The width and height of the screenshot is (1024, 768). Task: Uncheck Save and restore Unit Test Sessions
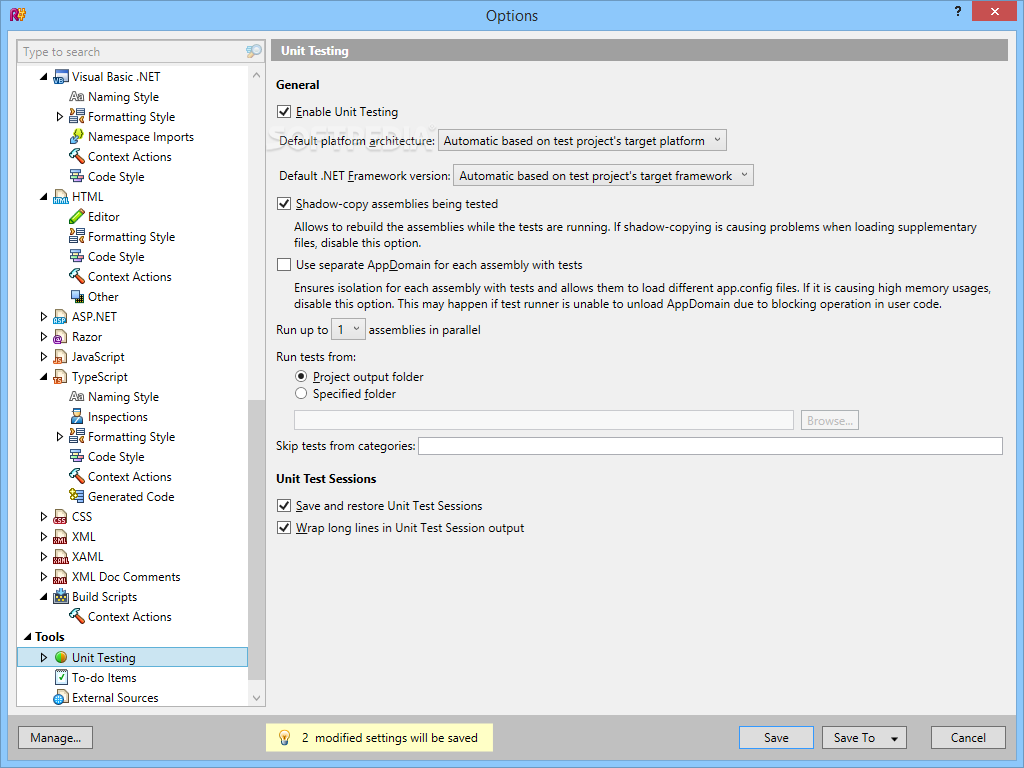(x=284, y=505)
